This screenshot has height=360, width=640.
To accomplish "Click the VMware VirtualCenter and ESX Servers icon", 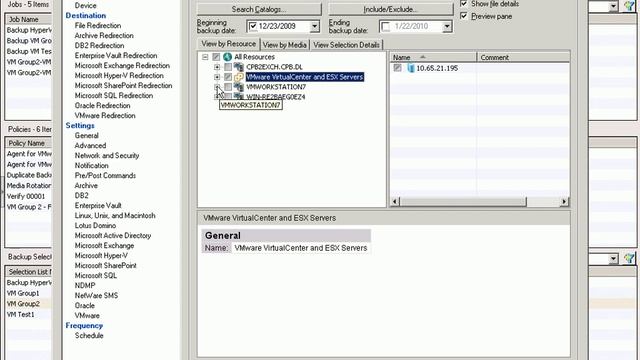I will (239, 77).
